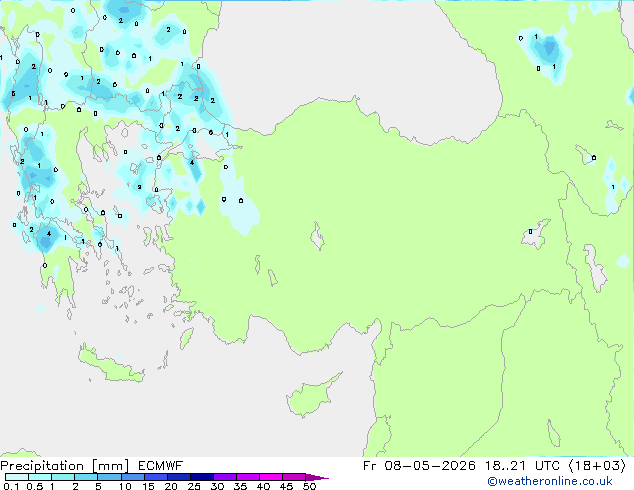Pick the 30–35 mm violet legend swatch

pos(225,477)
